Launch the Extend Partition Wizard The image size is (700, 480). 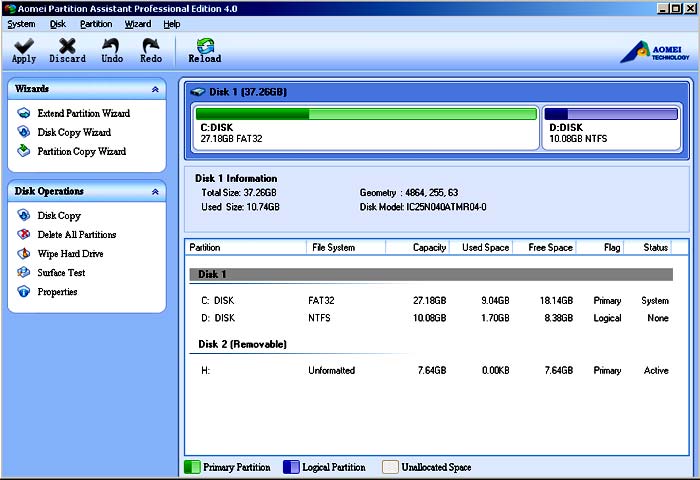pos(83,114)
